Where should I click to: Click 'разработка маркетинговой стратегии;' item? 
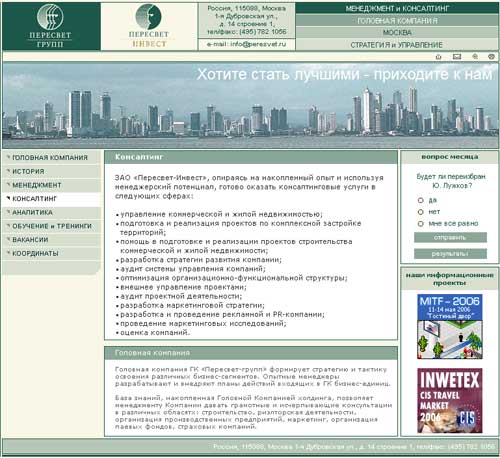tap(192, 305)
